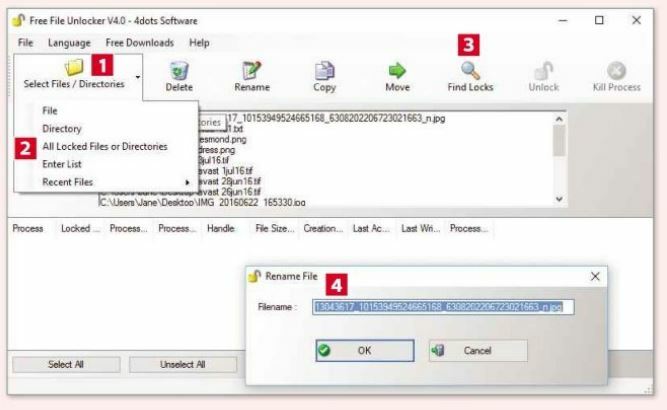This screenshot has height=410, width=667.
Task: Click the Handle column header
Action: click(220, 228)
